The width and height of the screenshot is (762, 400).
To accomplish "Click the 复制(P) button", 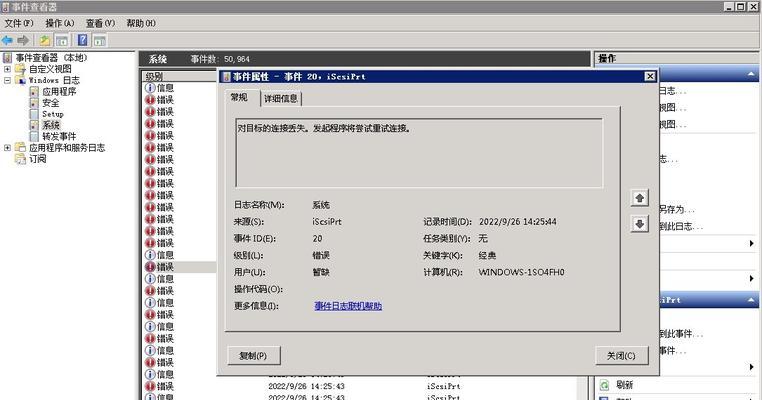I will 254,356.
